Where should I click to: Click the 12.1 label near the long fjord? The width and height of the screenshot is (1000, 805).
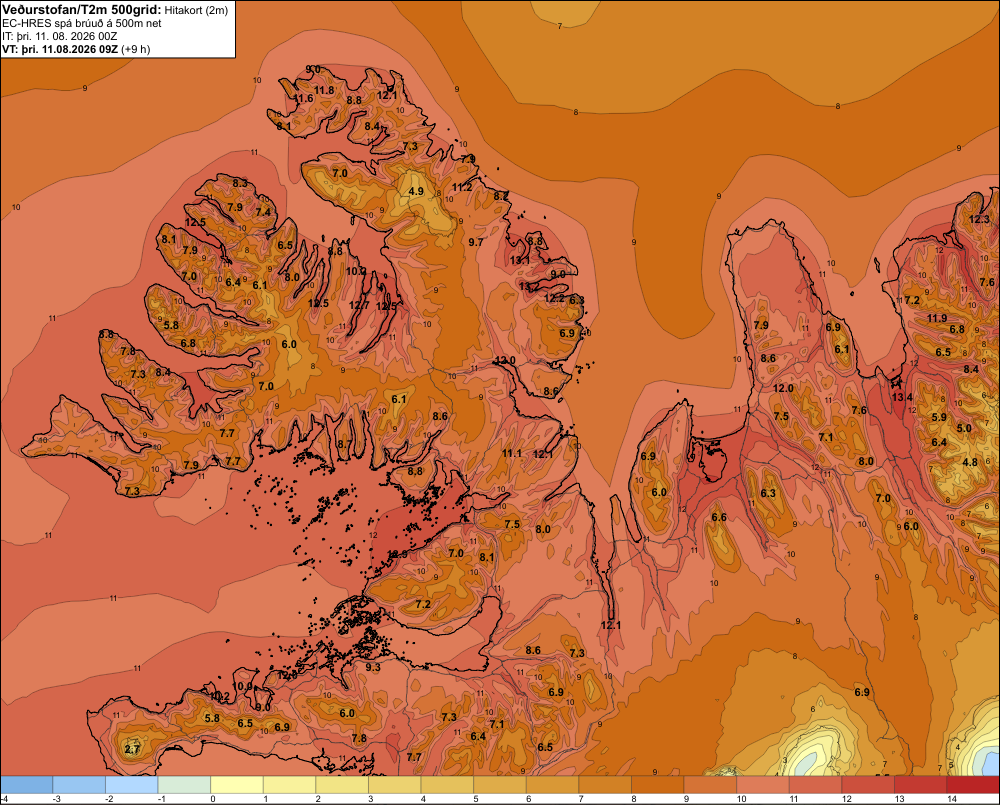[611, 625]
